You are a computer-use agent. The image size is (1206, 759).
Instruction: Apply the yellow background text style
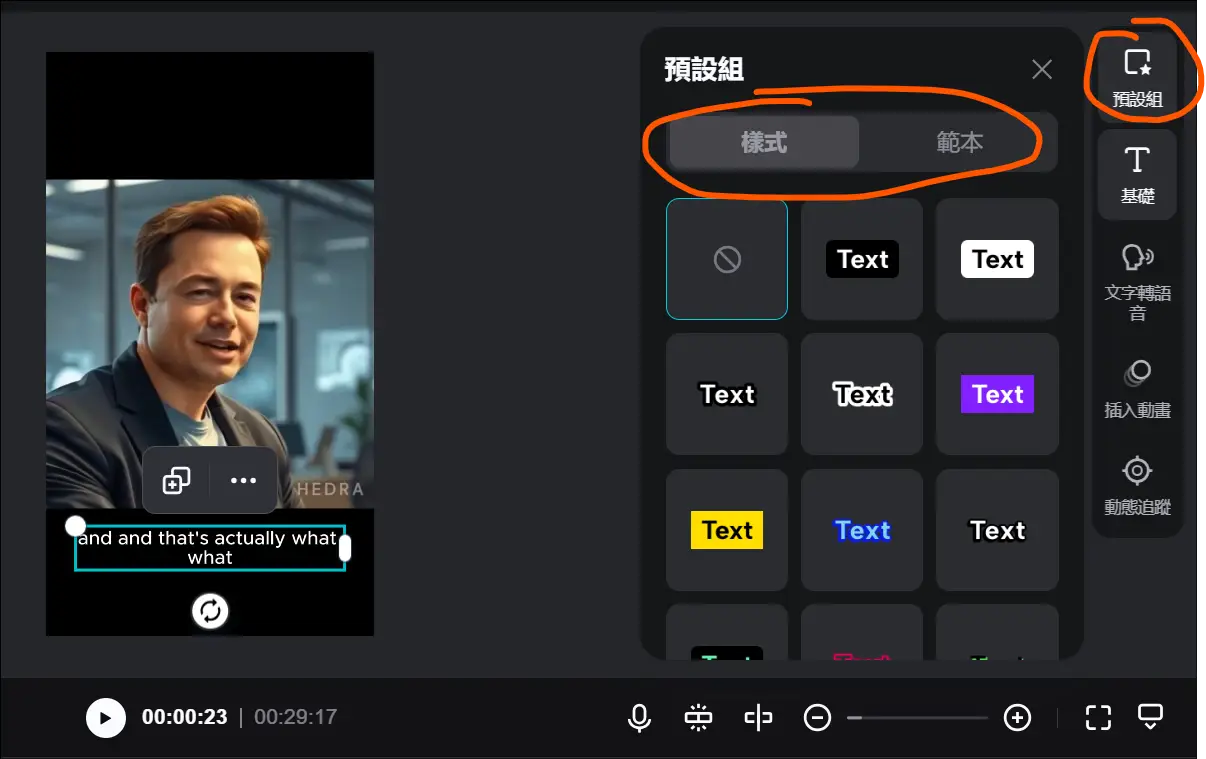tap(727, 530)
